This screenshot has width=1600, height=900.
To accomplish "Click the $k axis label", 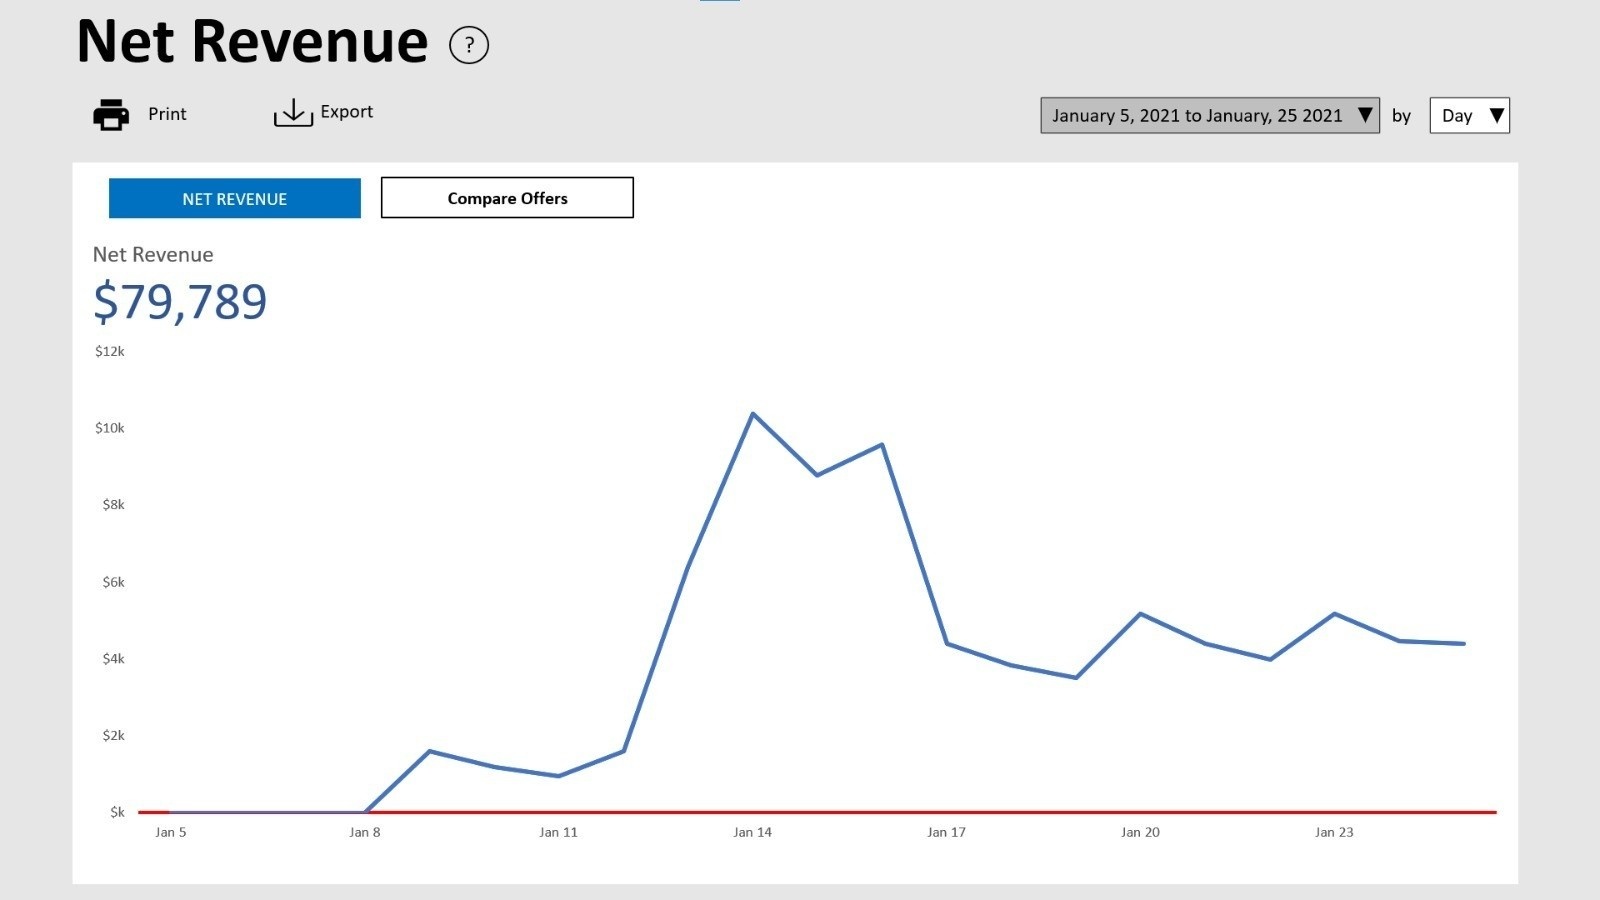I will coord(117,812).
